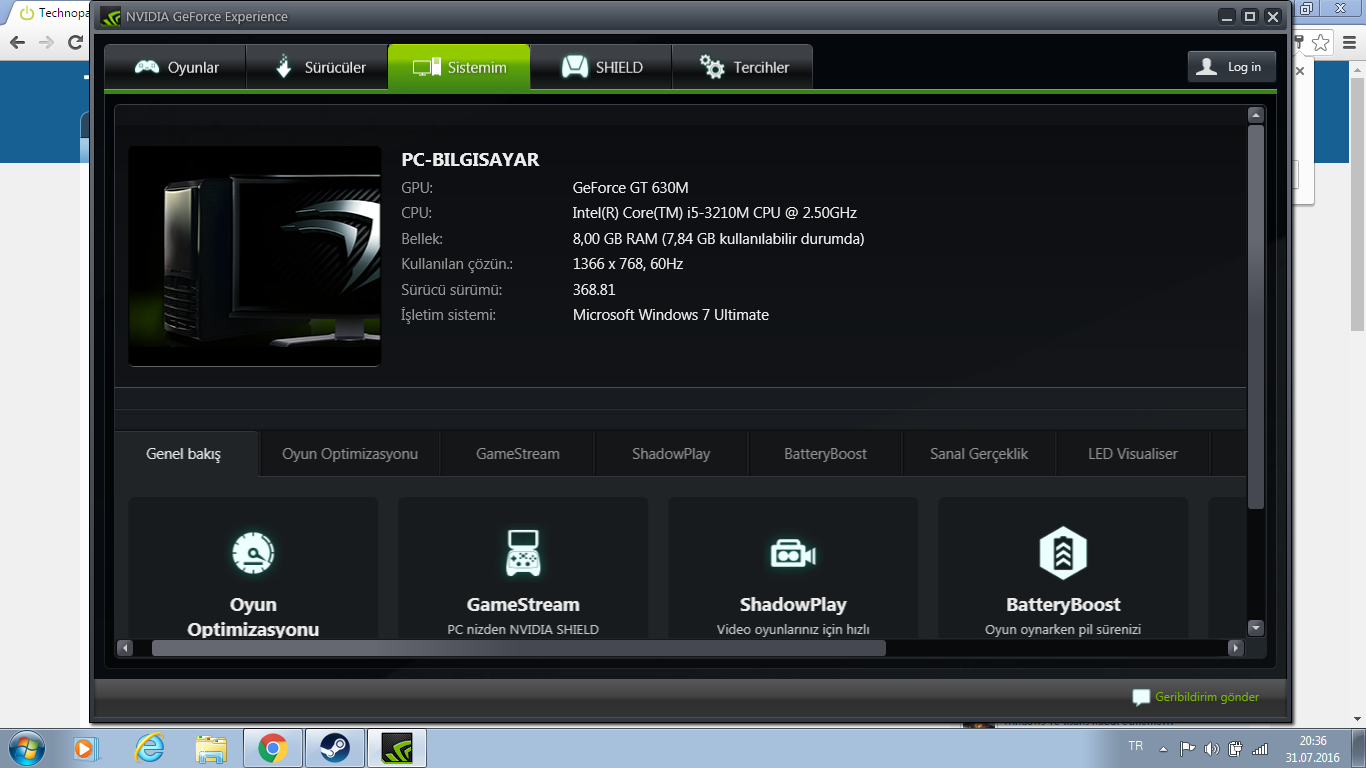
Task: Switch to Chrome from the taskbar
Action: 273,747
